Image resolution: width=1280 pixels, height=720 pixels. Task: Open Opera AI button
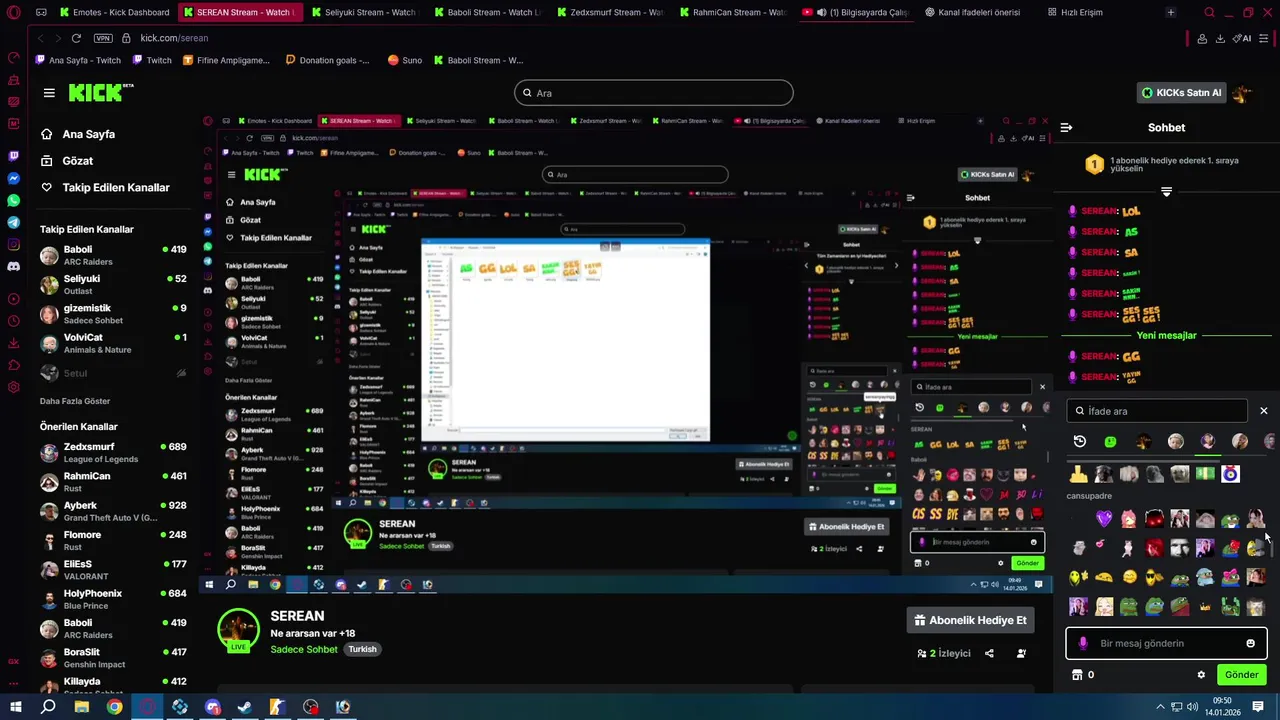click(1243, 38)
